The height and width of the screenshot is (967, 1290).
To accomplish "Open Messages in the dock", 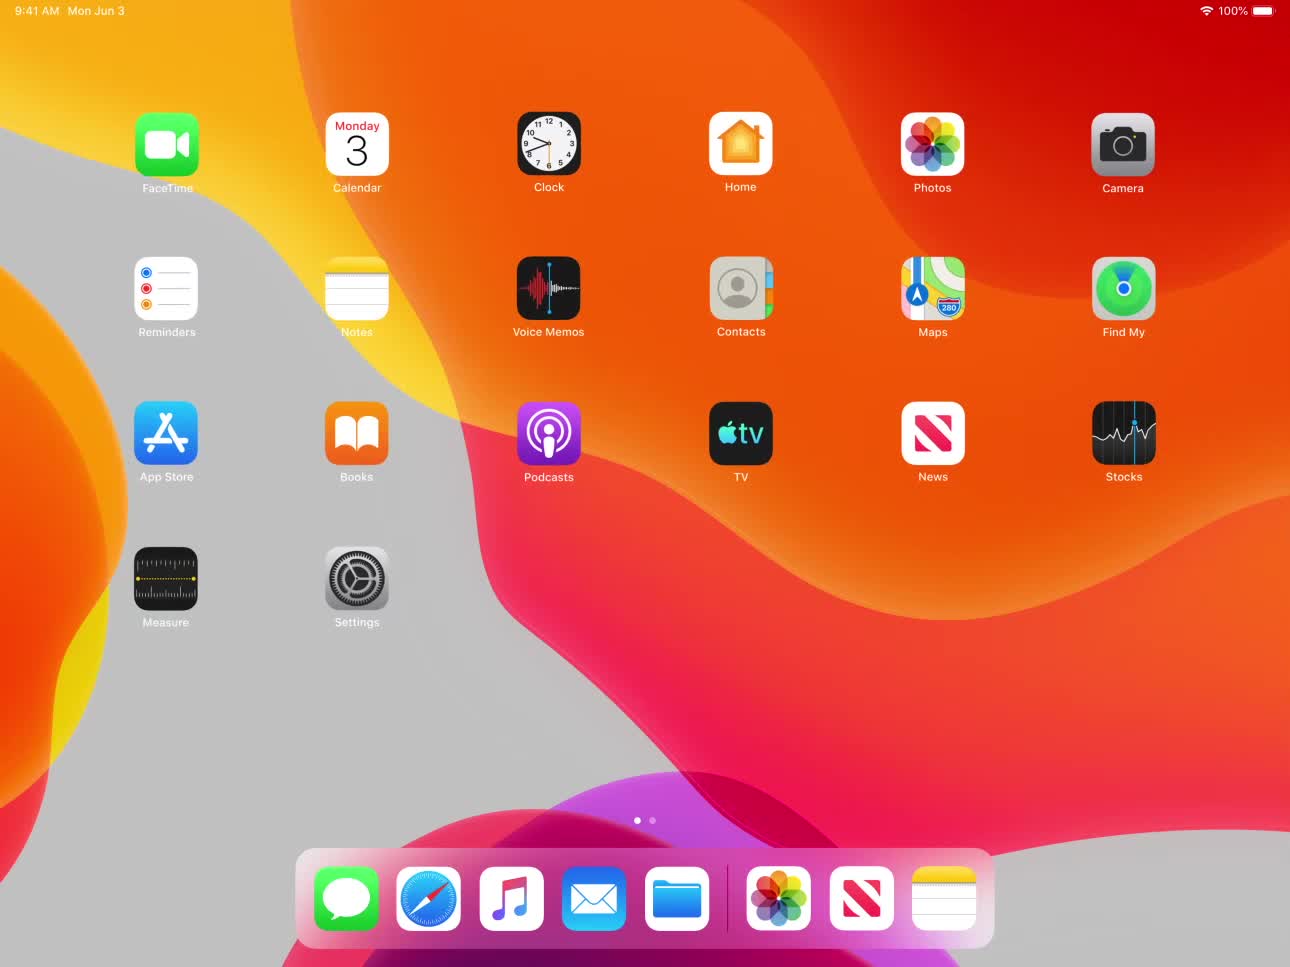I will [x=346, y=899].
